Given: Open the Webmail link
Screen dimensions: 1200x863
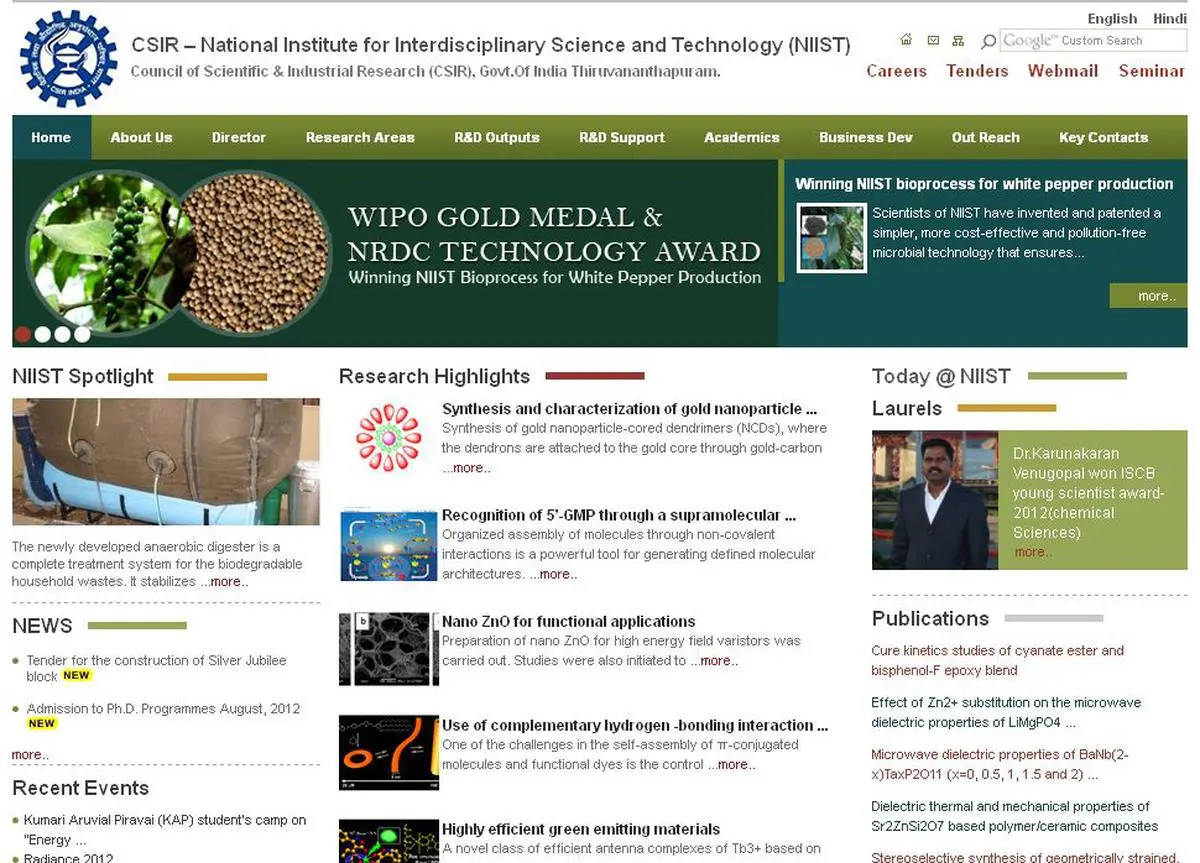Looking at the screenshot, I should (1063, 71).
